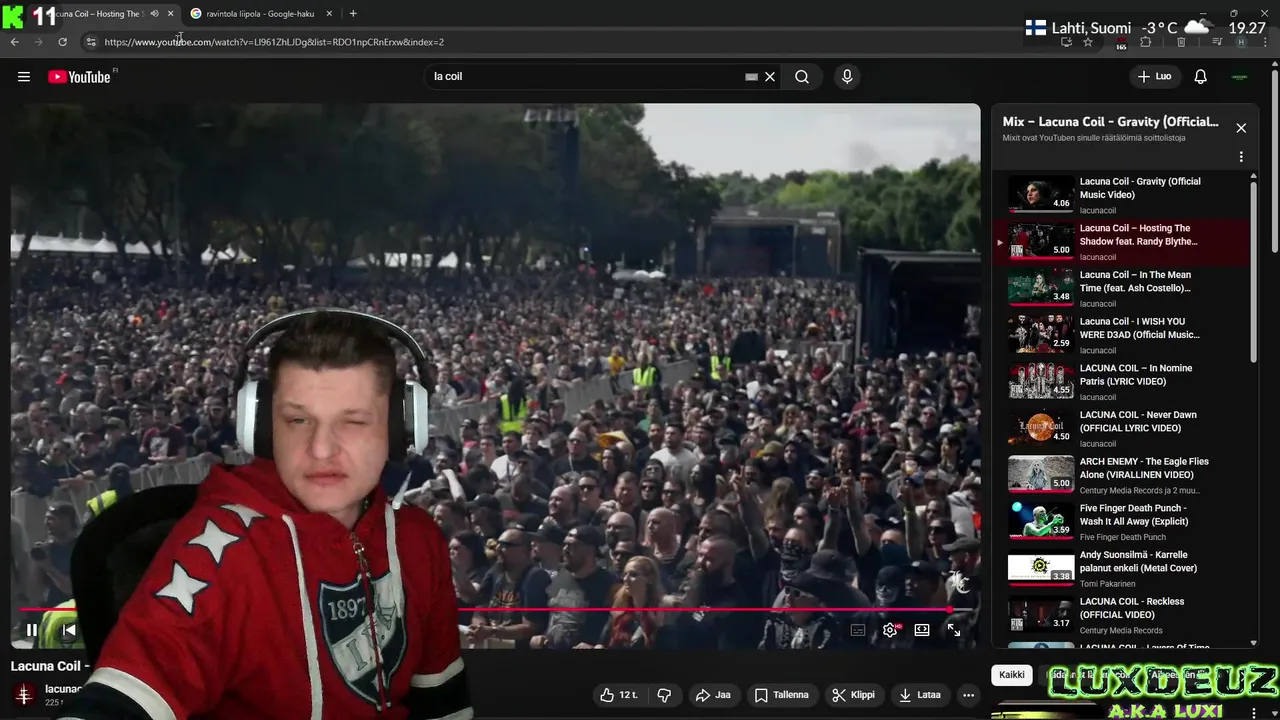The image size is (1280, 720).
Task: Open the channel avatar below the video
Action: (24, 695)
